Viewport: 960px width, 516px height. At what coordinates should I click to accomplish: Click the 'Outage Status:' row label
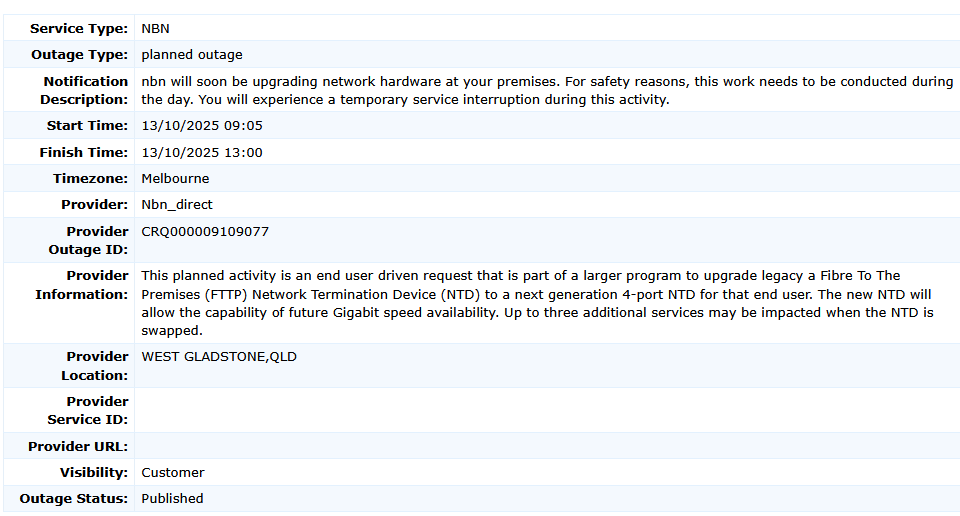point(74,499)
